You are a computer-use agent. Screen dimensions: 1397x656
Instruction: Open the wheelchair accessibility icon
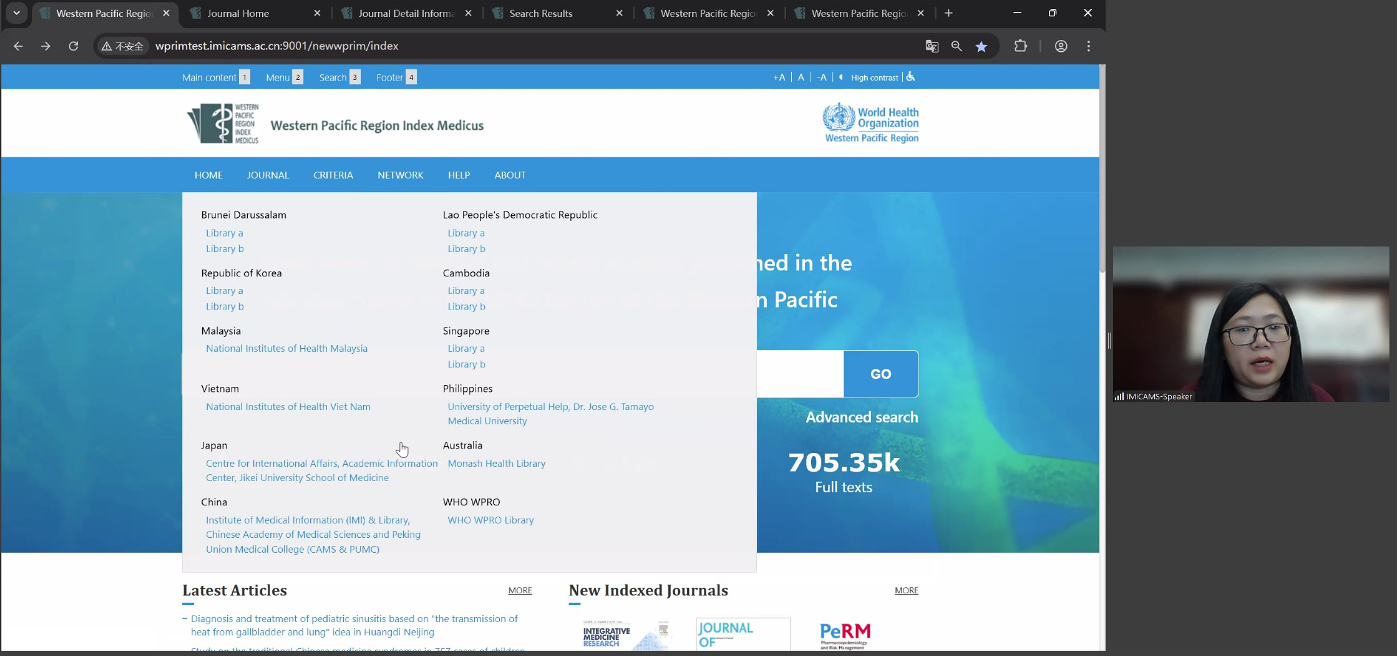pos(911,77)
